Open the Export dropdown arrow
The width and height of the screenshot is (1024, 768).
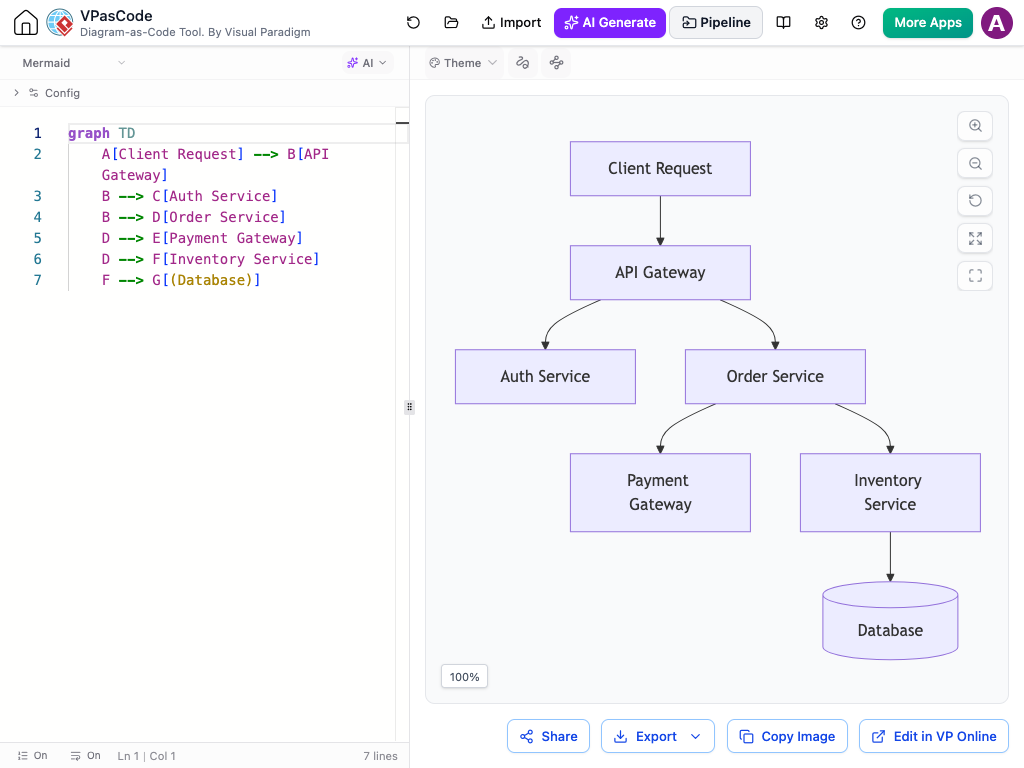(696, 736)
